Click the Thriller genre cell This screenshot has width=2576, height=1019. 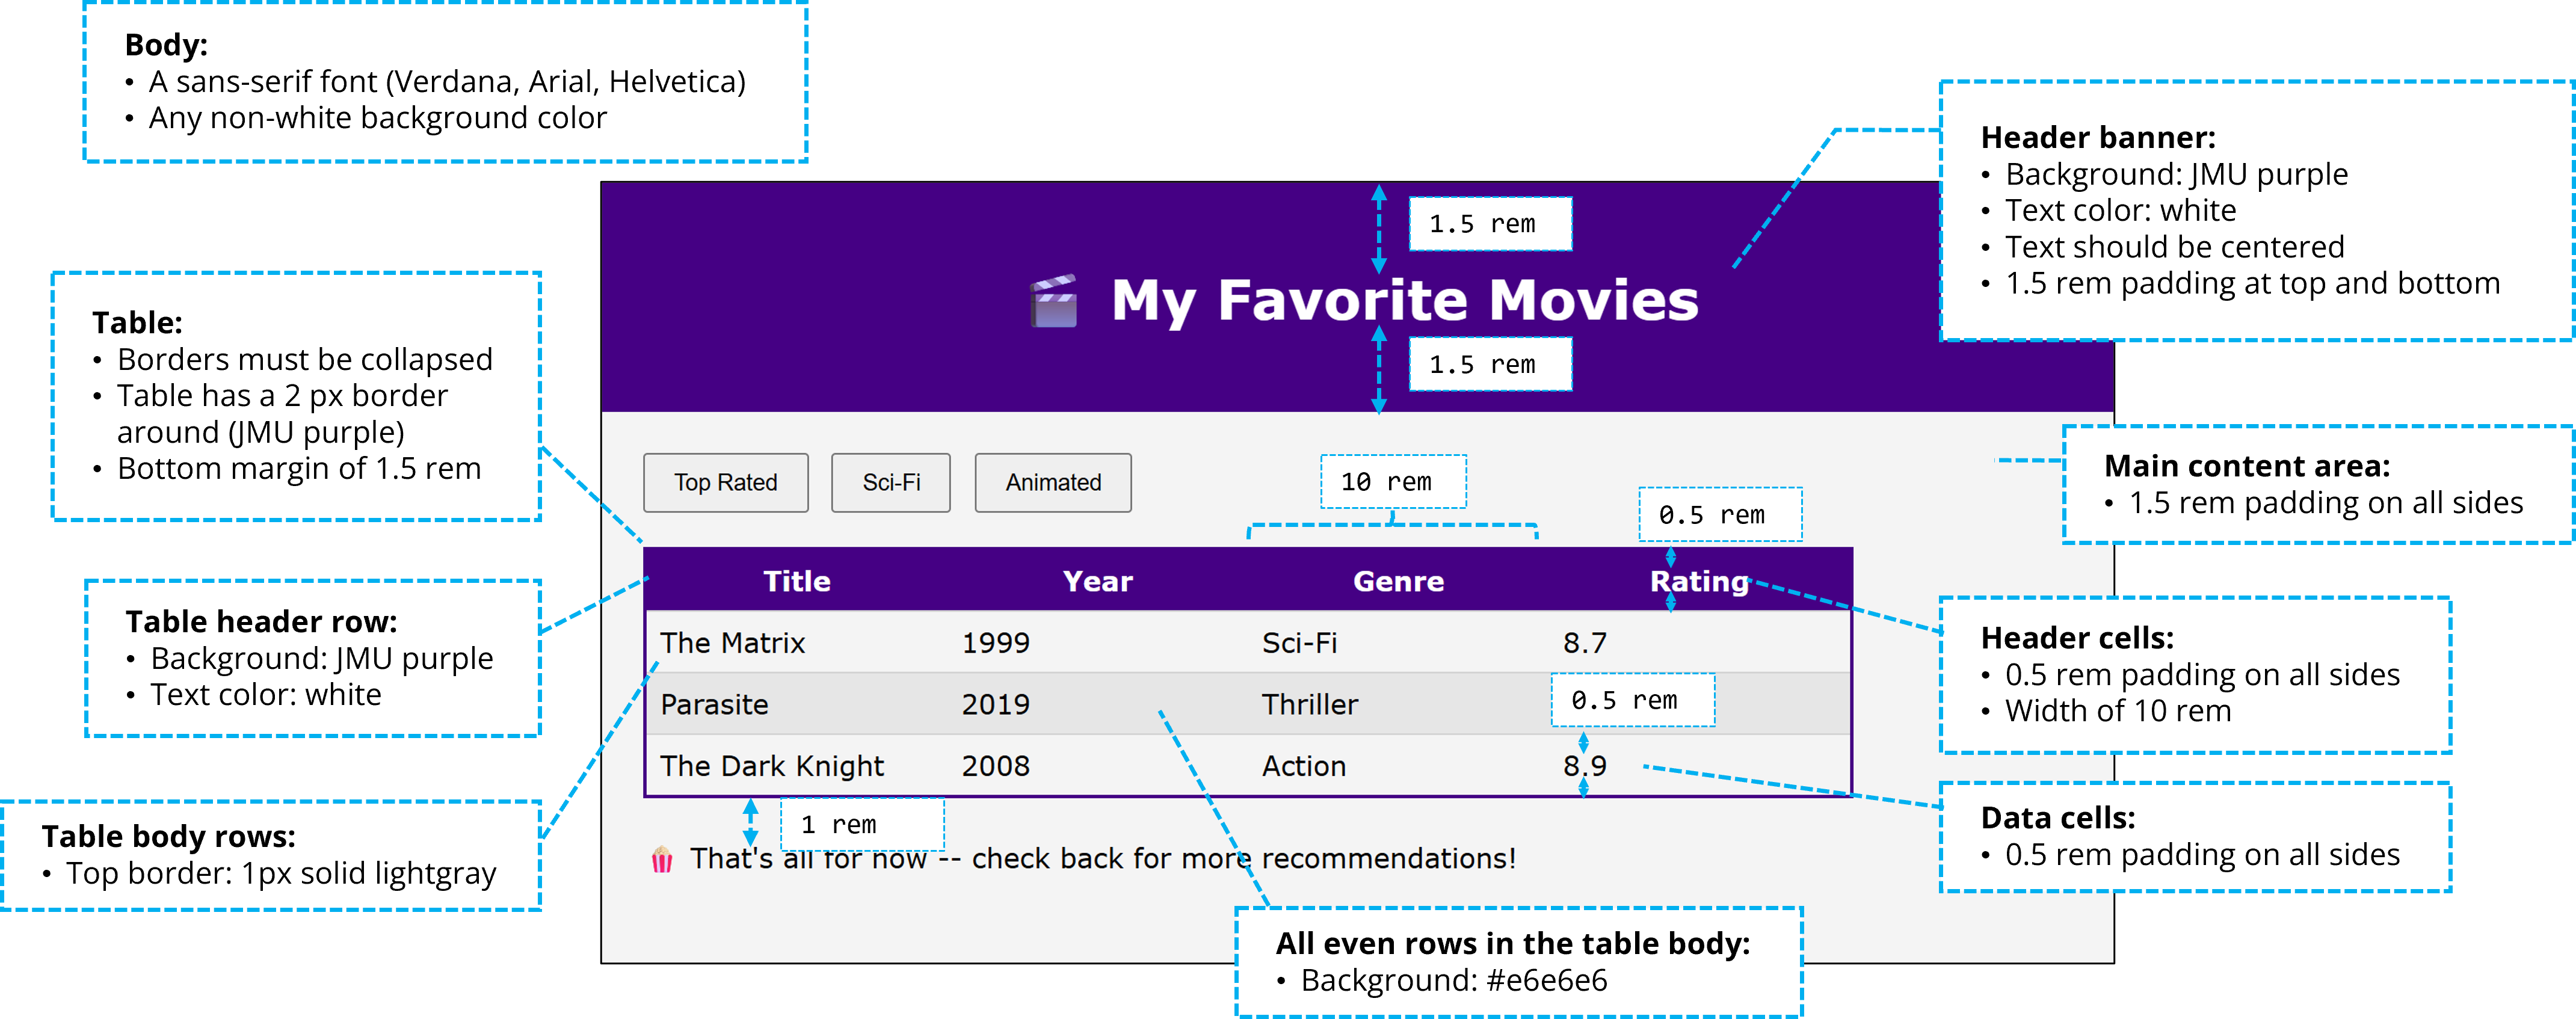pos(1398,704)
